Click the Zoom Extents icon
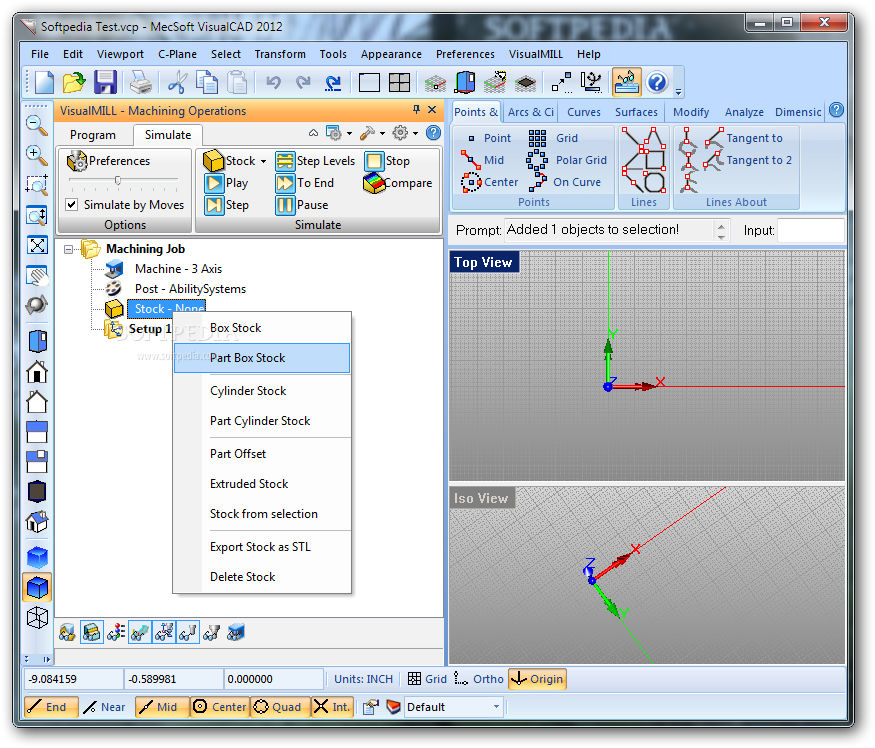 [x=37, y=245]
